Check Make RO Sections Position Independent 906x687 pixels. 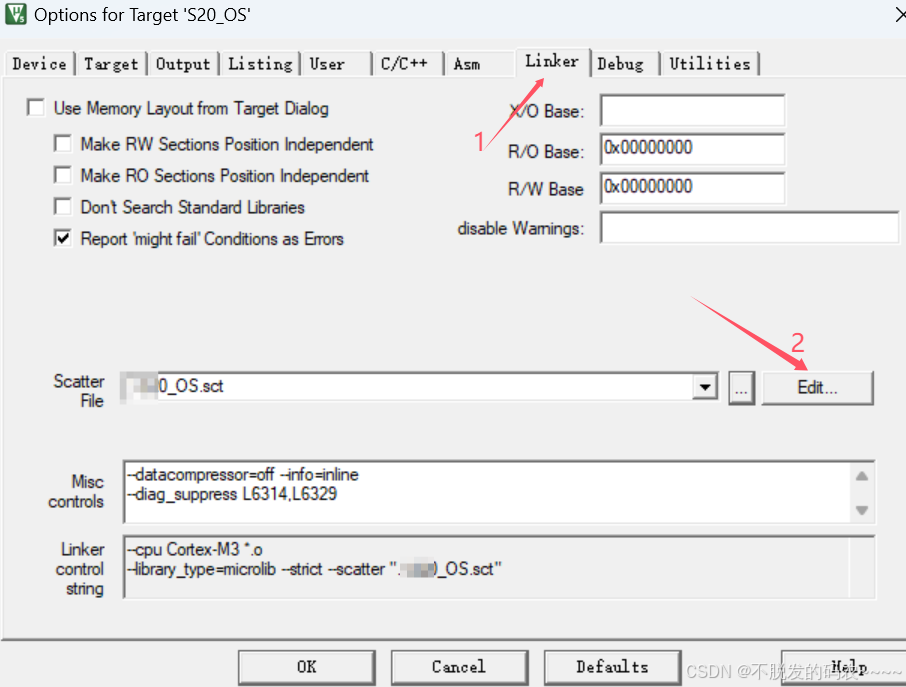tap(63, 175)
